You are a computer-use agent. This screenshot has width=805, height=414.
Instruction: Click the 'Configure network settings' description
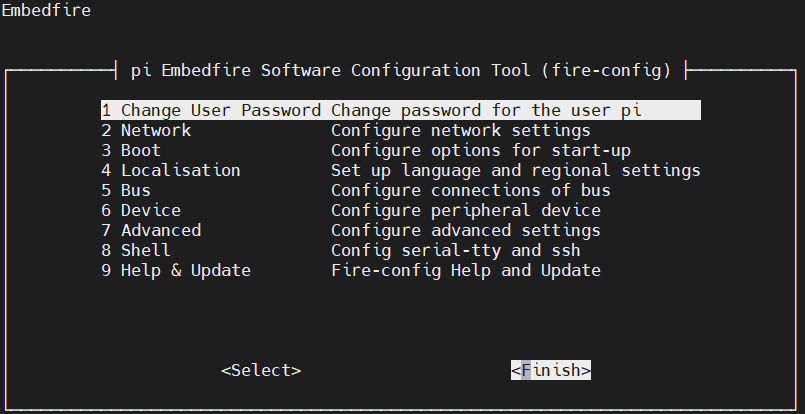(461, 130)
